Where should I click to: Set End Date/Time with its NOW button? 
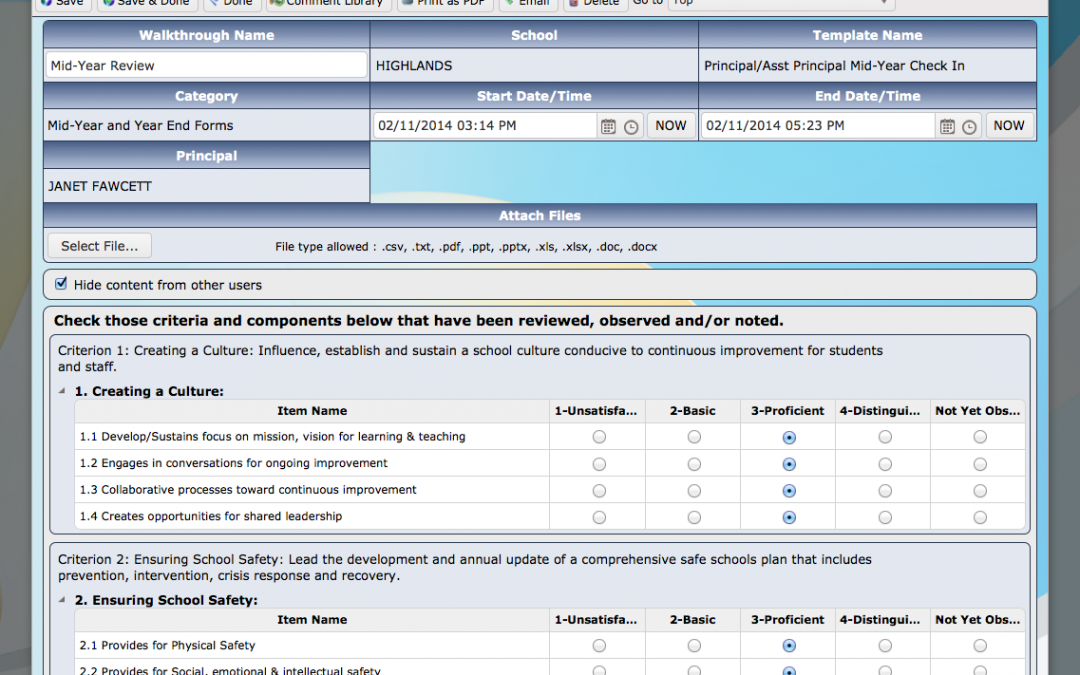click(1009, 125)
